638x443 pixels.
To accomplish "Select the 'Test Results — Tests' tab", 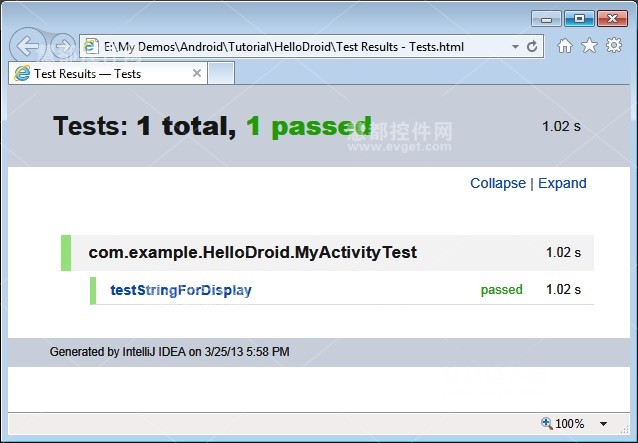I will coord(108,73).
